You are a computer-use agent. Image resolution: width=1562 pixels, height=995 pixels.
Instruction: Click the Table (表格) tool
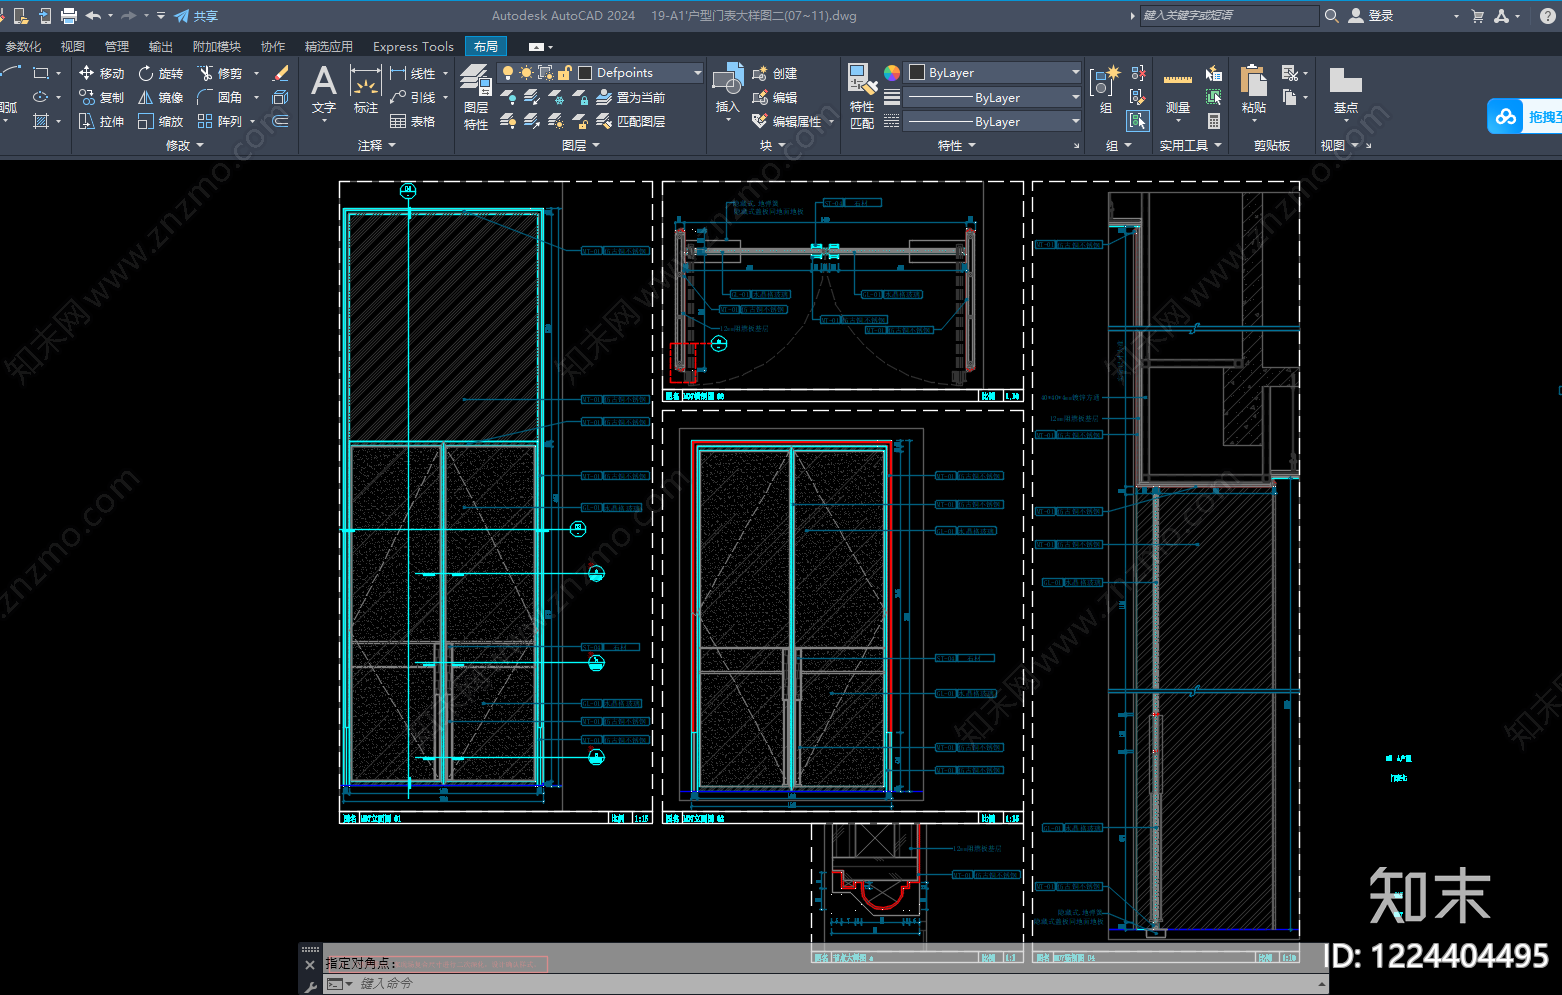click(x=413, y=121)
